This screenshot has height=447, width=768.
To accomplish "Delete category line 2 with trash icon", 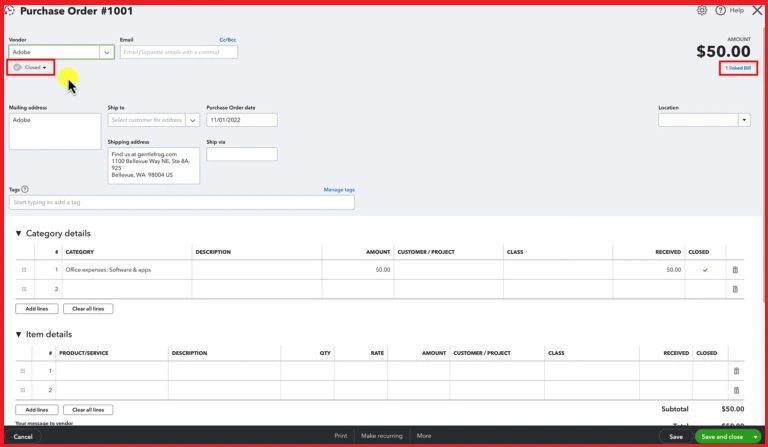I will [735, 289].
